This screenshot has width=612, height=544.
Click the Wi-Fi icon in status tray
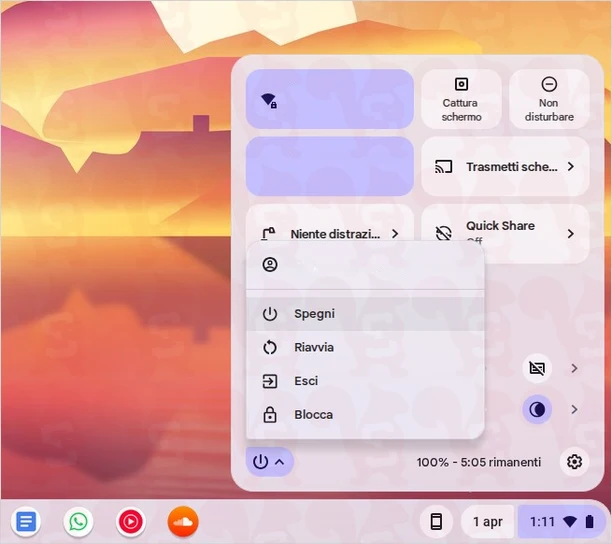click(570, 521)
